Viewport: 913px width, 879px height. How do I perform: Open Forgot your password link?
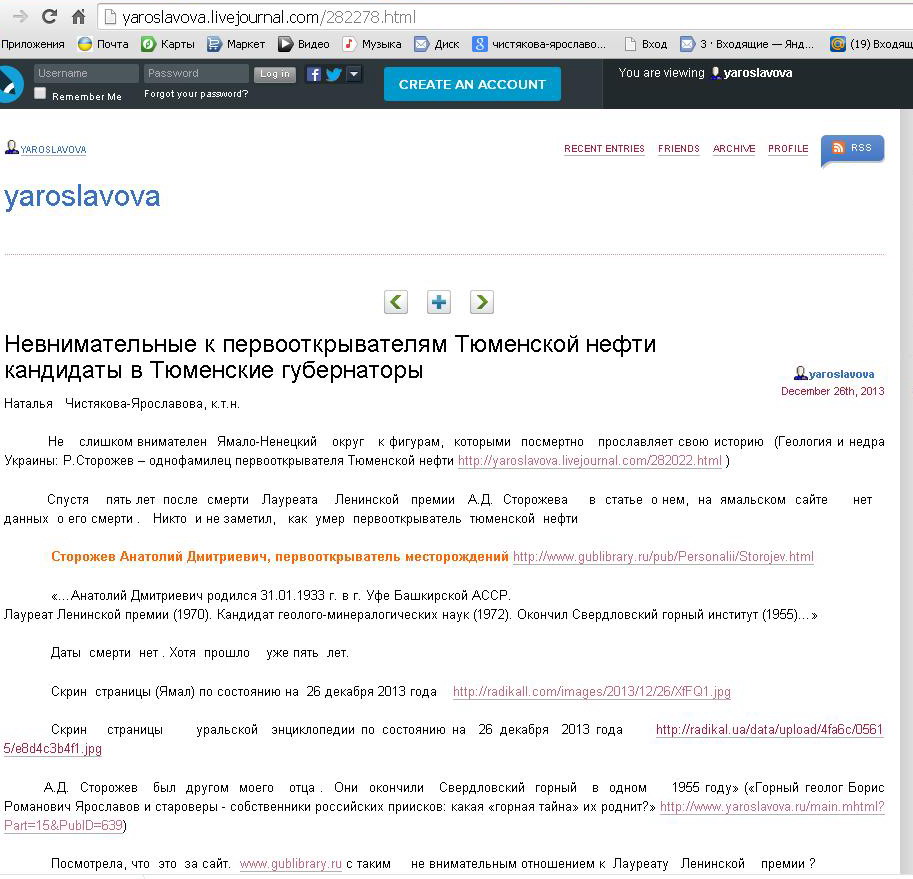[x=196, y=94]
